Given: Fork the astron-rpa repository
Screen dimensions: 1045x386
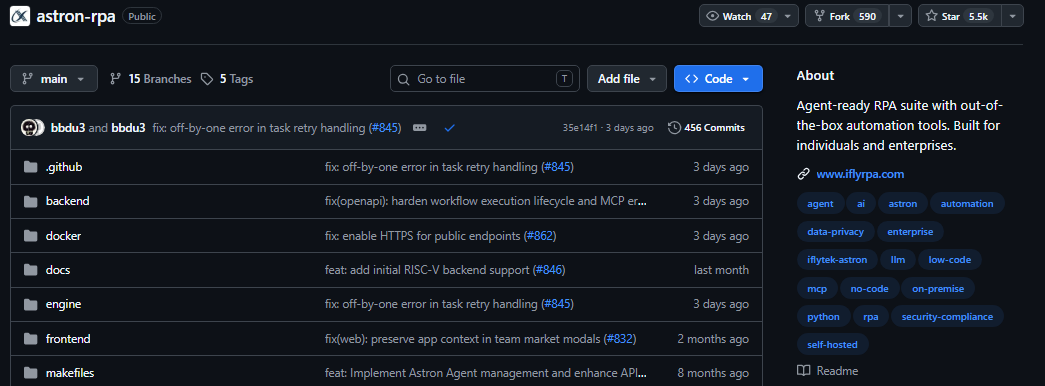Looking at the screenshot, I should [848, 16].
